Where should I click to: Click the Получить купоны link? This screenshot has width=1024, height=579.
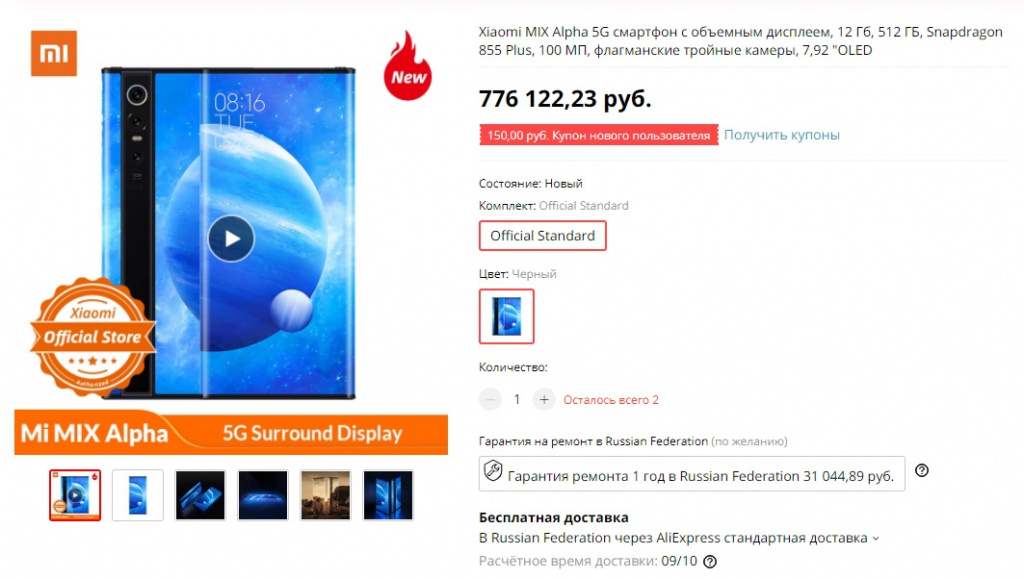point(782,135)
